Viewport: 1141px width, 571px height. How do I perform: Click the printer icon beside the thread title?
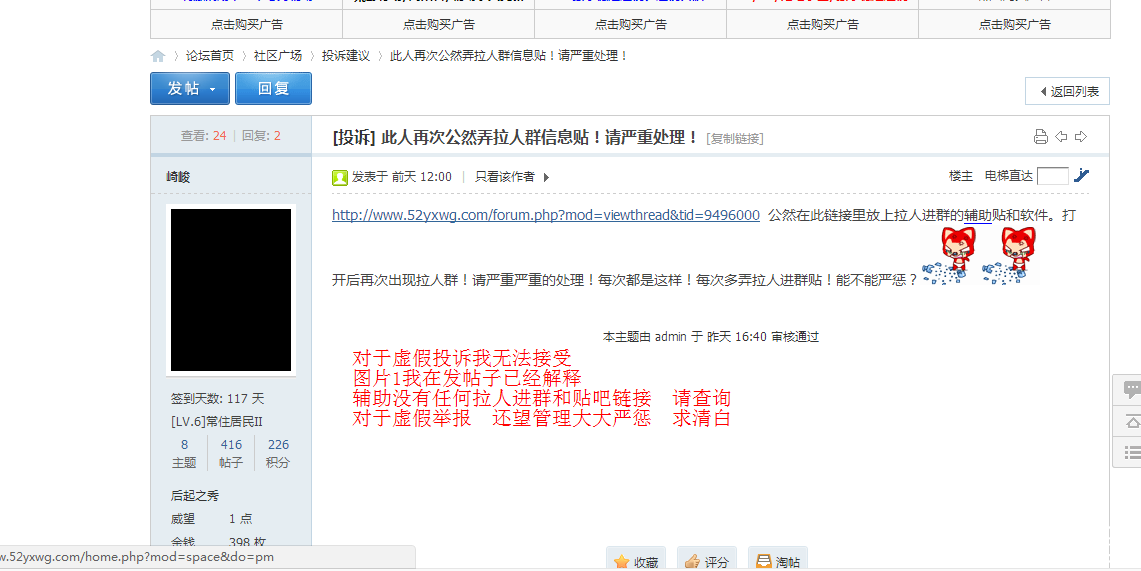click(1041, 137)
